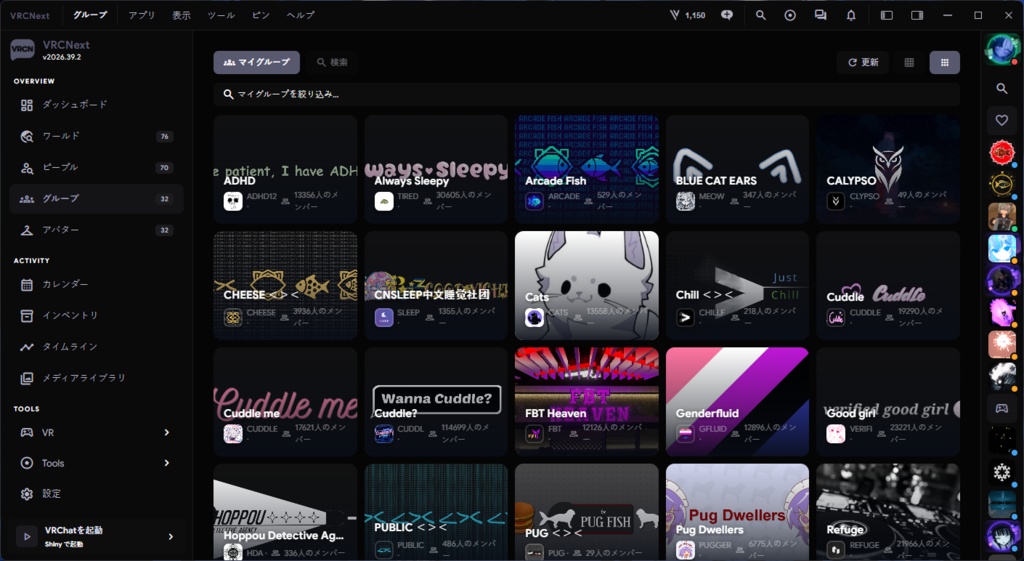Open the Calendar (カレンダー) page
This screenshot has height=561, width=1024.
pyautogui.click(x=96, y=284)
